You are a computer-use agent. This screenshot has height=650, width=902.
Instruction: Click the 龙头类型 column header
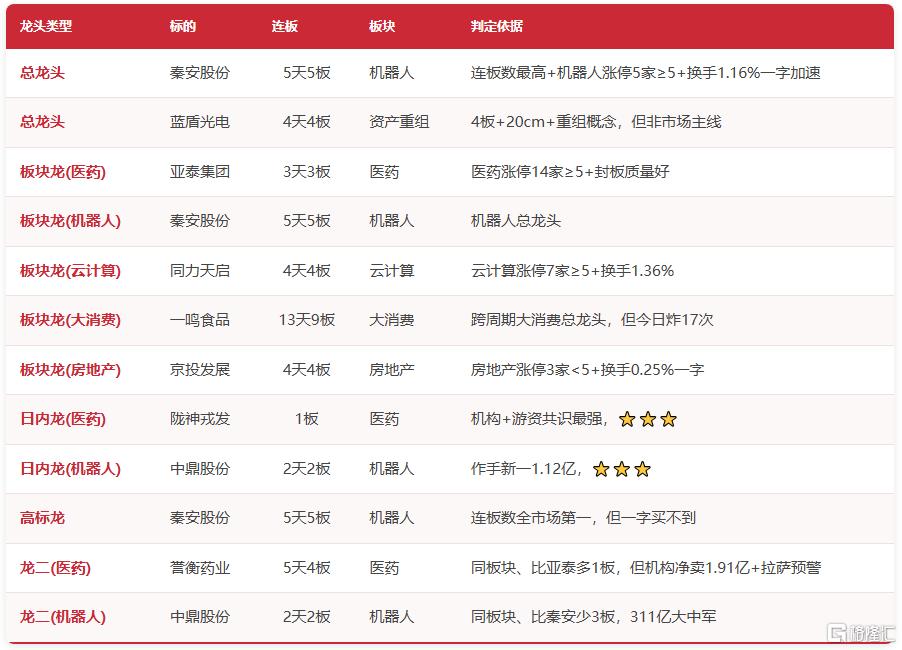(46, 26)
